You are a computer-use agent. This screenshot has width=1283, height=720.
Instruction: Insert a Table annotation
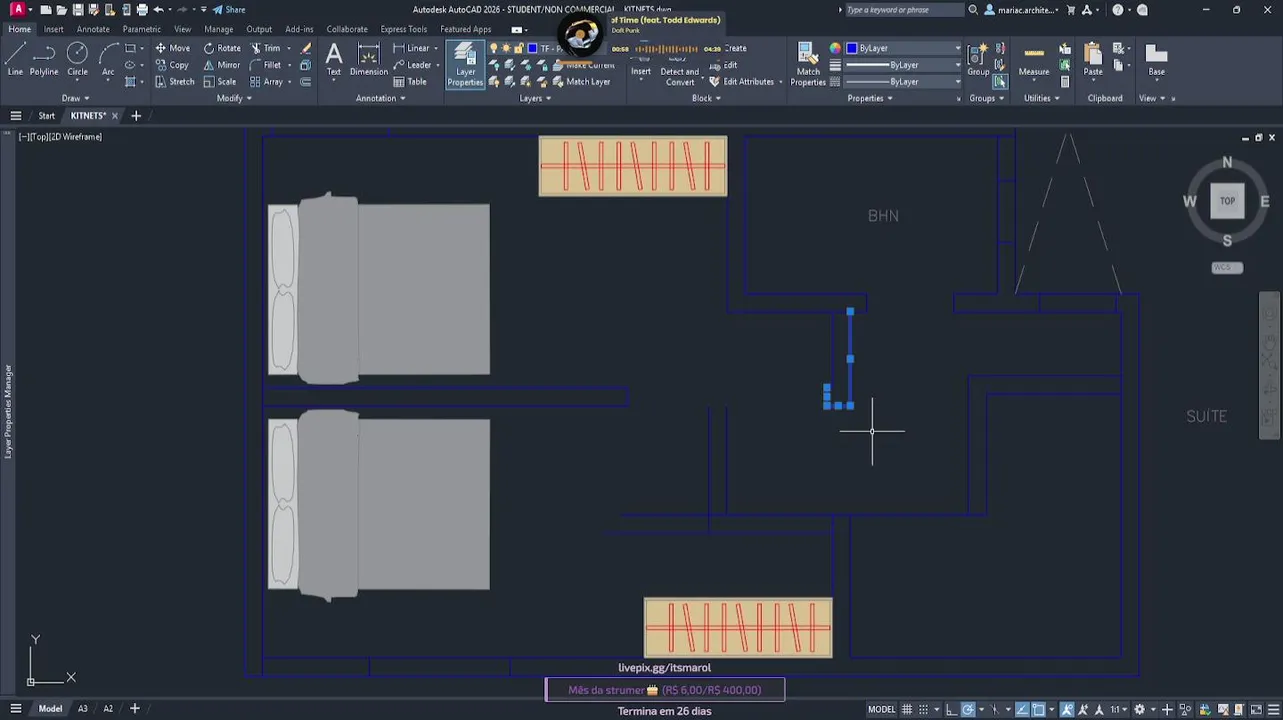coord(409,82)
